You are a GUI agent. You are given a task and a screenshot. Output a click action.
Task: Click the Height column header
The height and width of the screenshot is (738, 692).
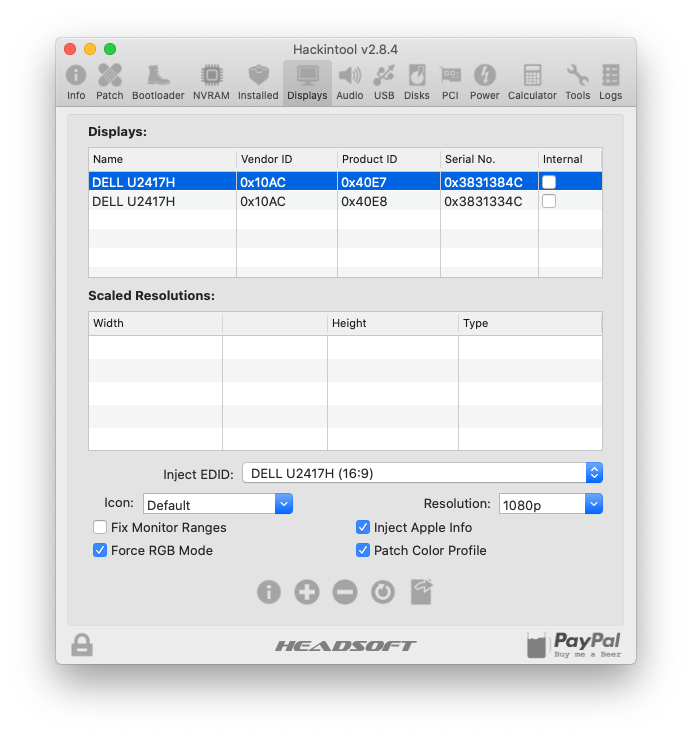[x=393, y=323]
